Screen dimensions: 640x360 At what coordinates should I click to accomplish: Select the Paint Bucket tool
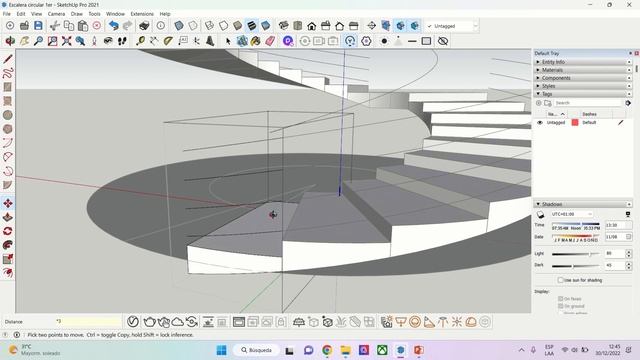[x=256, y=41]
